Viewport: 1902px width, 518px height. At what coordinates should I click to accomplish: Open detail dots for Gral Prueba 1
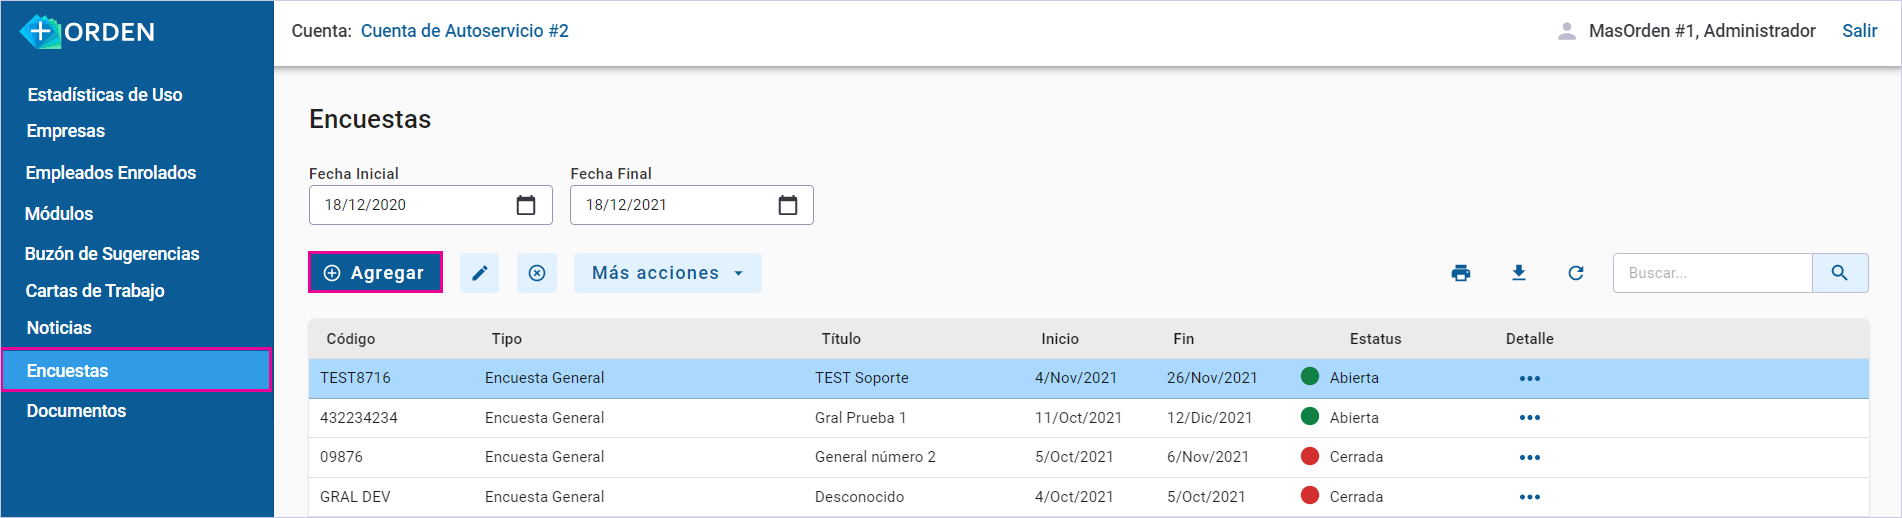[x=1529, y=418]
